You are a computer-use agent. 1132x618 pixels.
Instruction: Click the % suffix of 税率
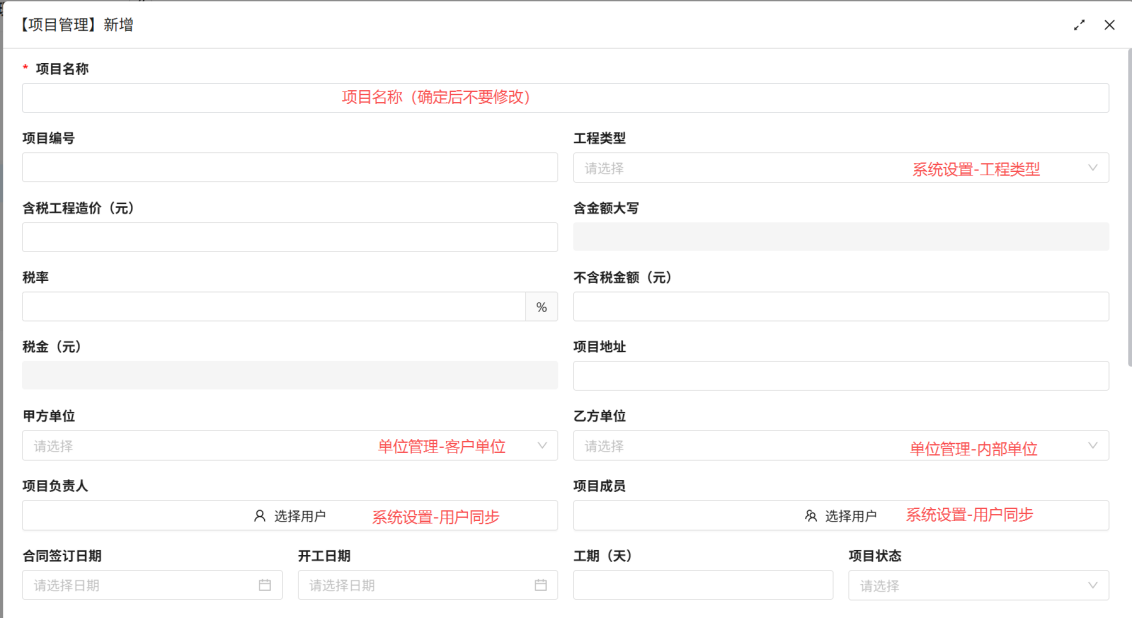click(541, 307)
